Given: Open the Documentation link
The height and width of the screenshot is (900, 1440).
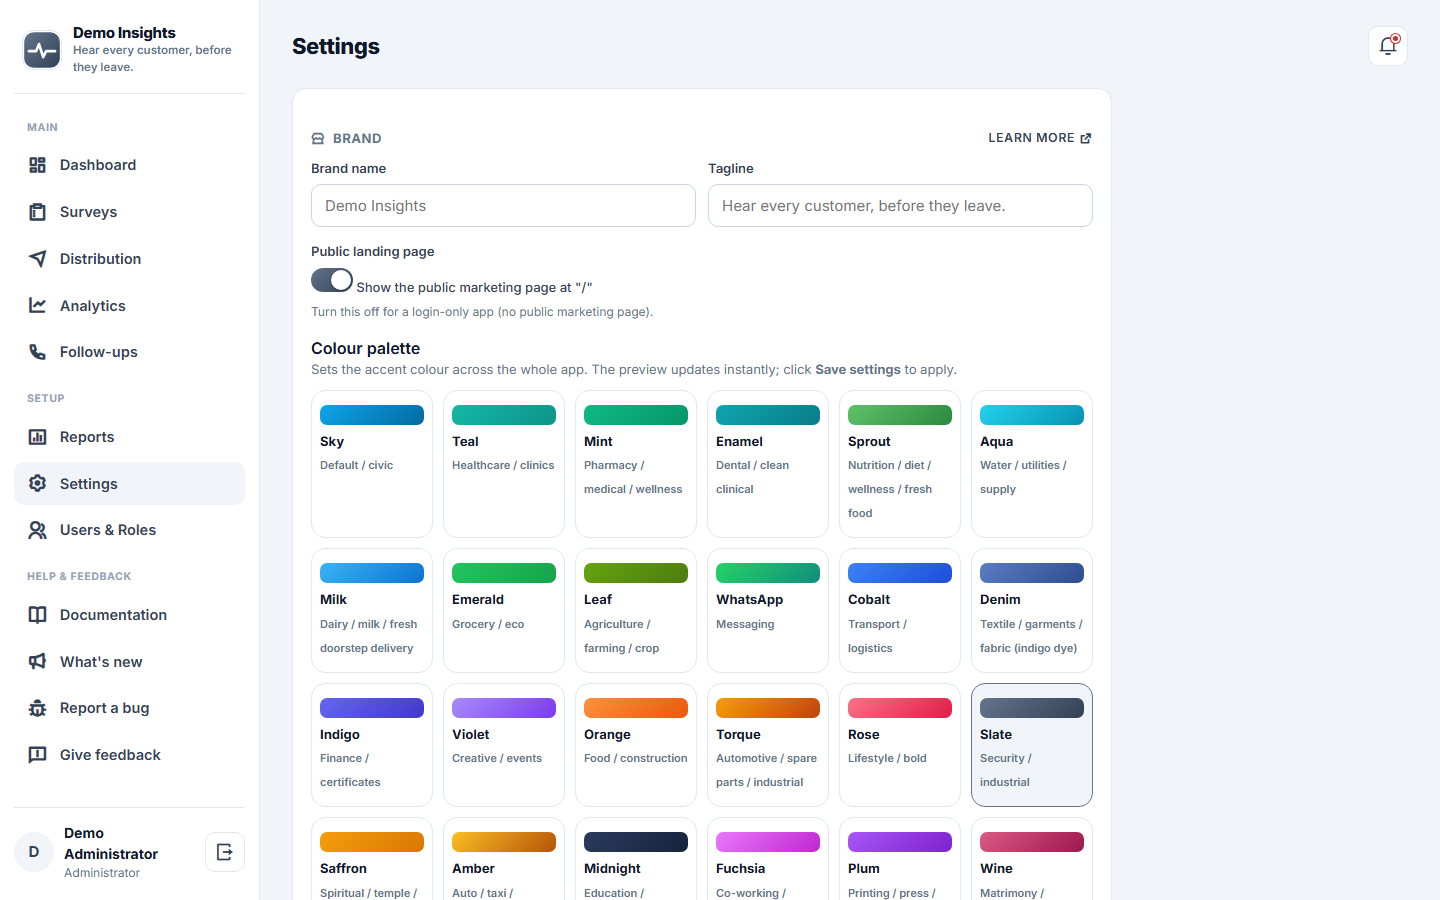Looking at the screenshot, I should coord(129,615).
